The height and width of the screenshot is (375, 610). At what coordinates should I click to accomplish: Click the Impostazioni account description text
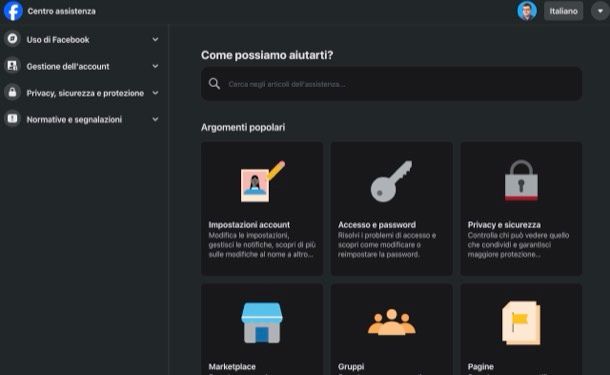click(262, 245)
